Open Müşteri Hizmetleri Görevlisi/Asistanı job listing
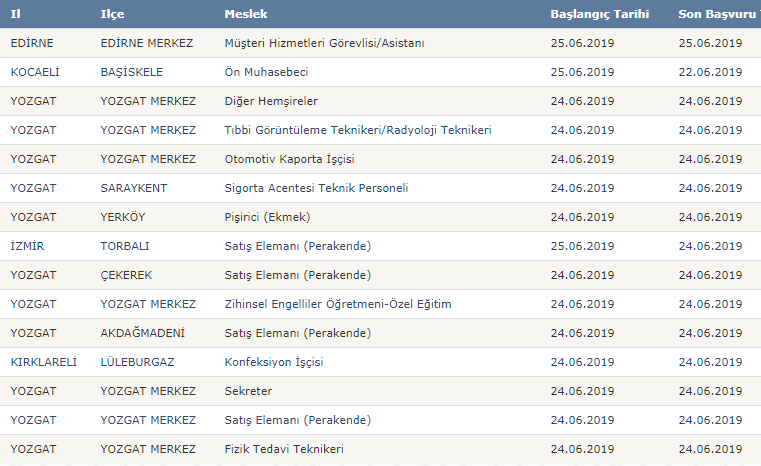This screenshot has height=466, width=761. click(324, 43)
